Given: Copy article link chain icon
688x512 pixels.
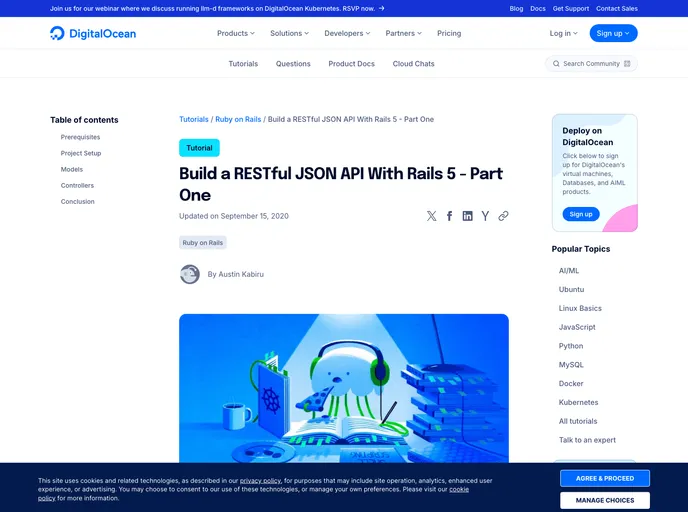Looking at the screenshot, I should [503, 216].
